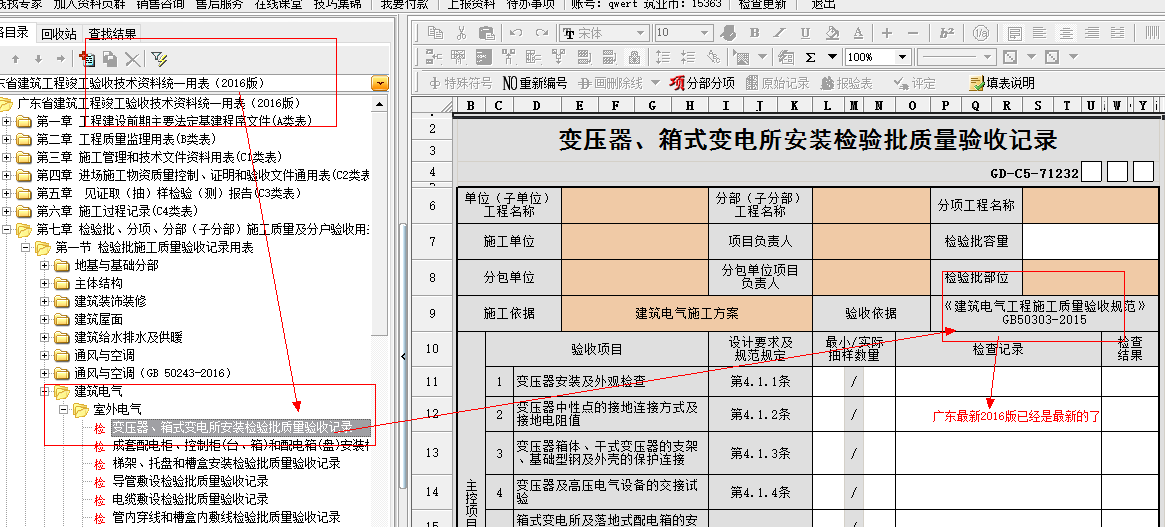The height and width of the screenshot is (527, 1165).
Task: Click the add new form icon
Action: [87, 60]
